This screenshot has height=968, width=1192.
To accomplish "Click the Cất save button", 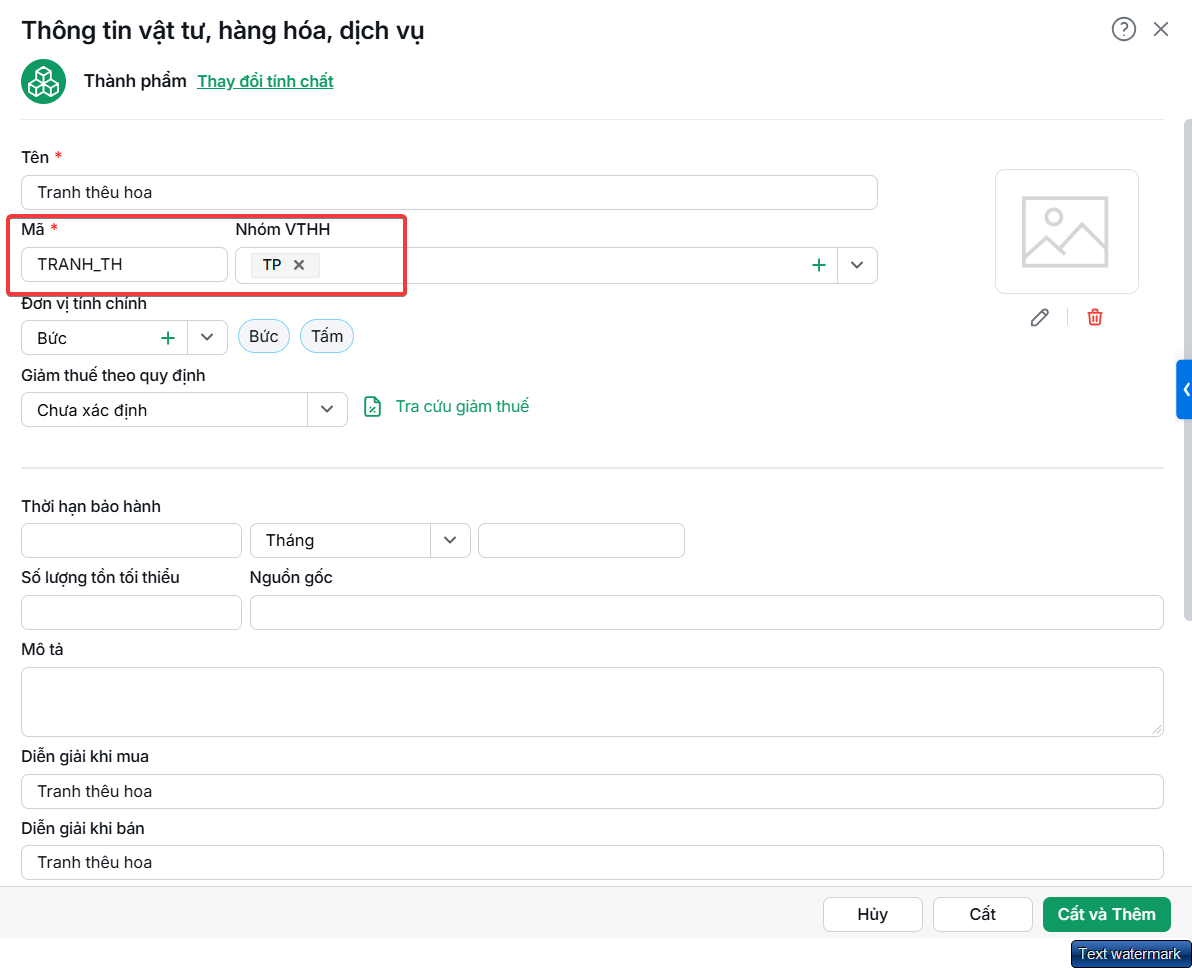I will (x=983, y=915).
